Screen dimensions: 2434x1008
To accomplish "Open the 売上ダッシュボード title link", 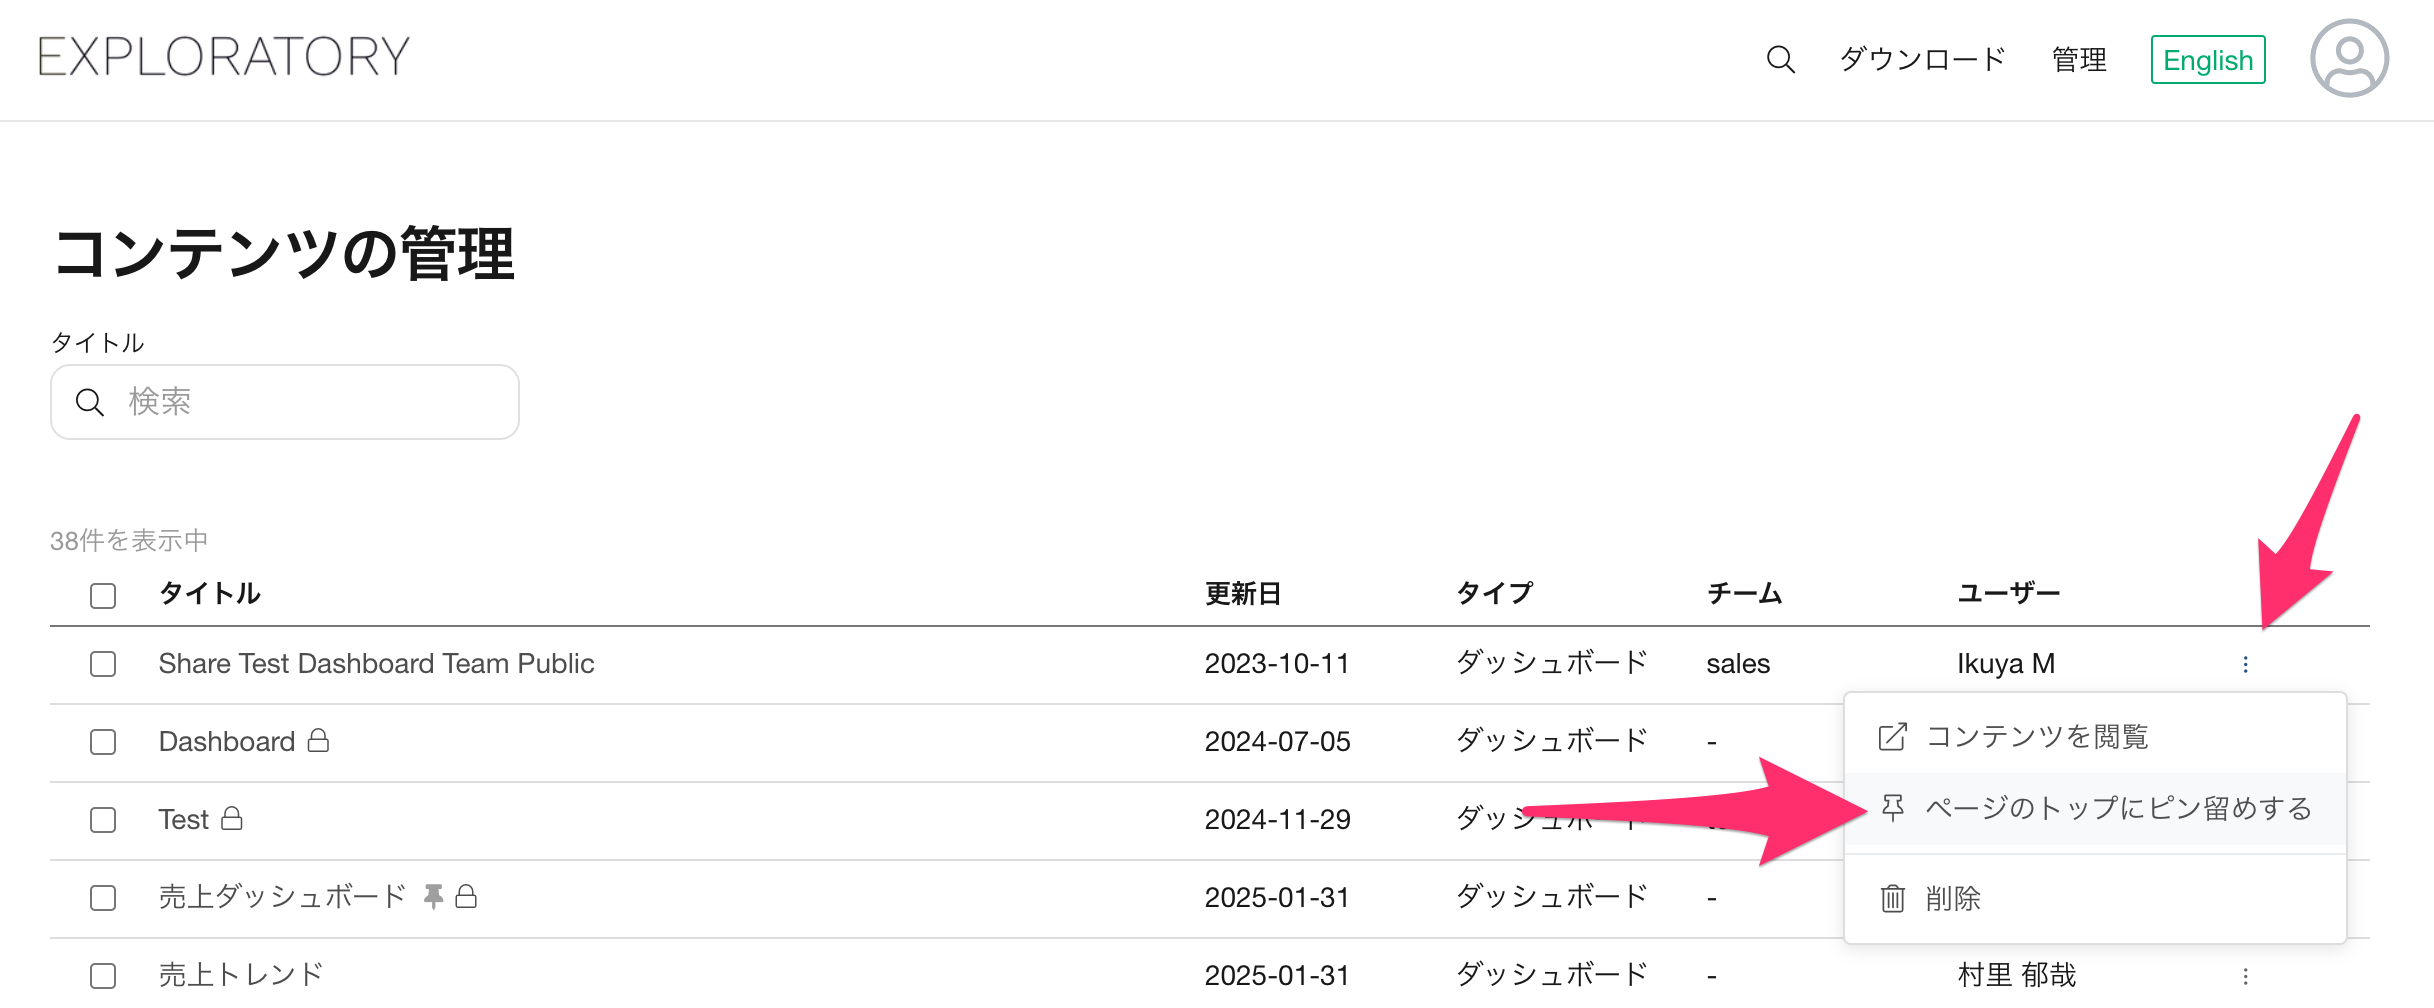I will coord(282,896).
